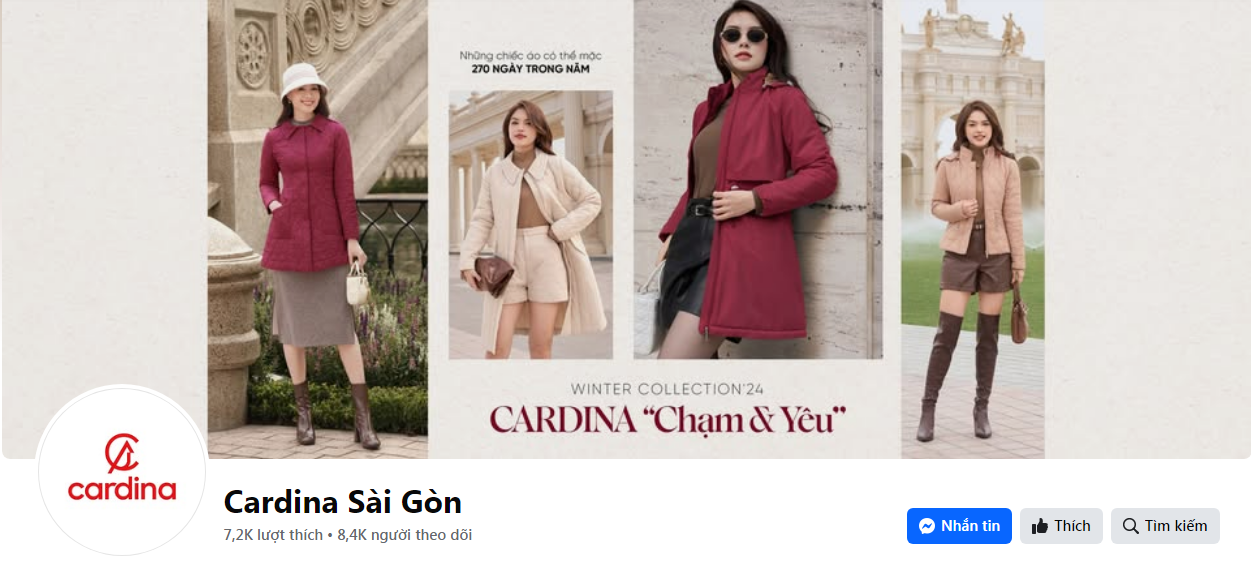Click the white handbag held by red-coat woman

[357, 285]
